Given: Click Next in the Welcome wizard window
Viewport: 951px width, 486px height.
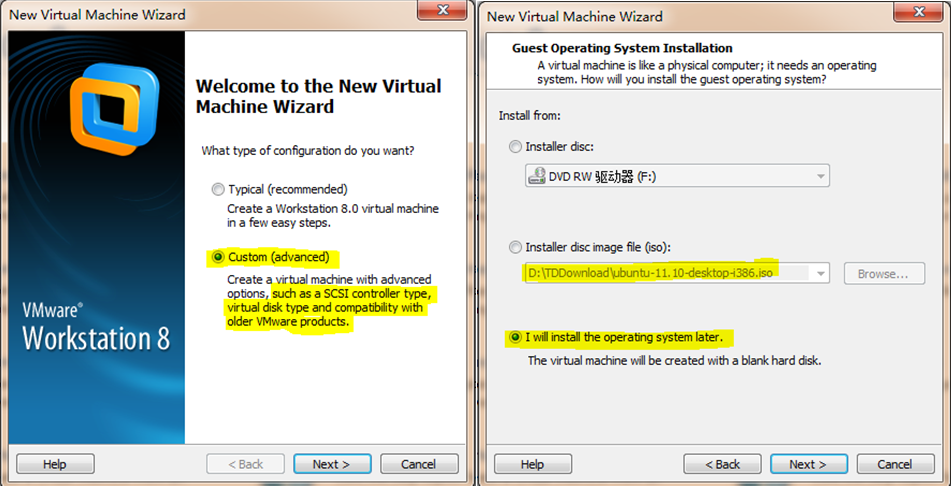Looking at the screenshot, I should tap(331, 464).
